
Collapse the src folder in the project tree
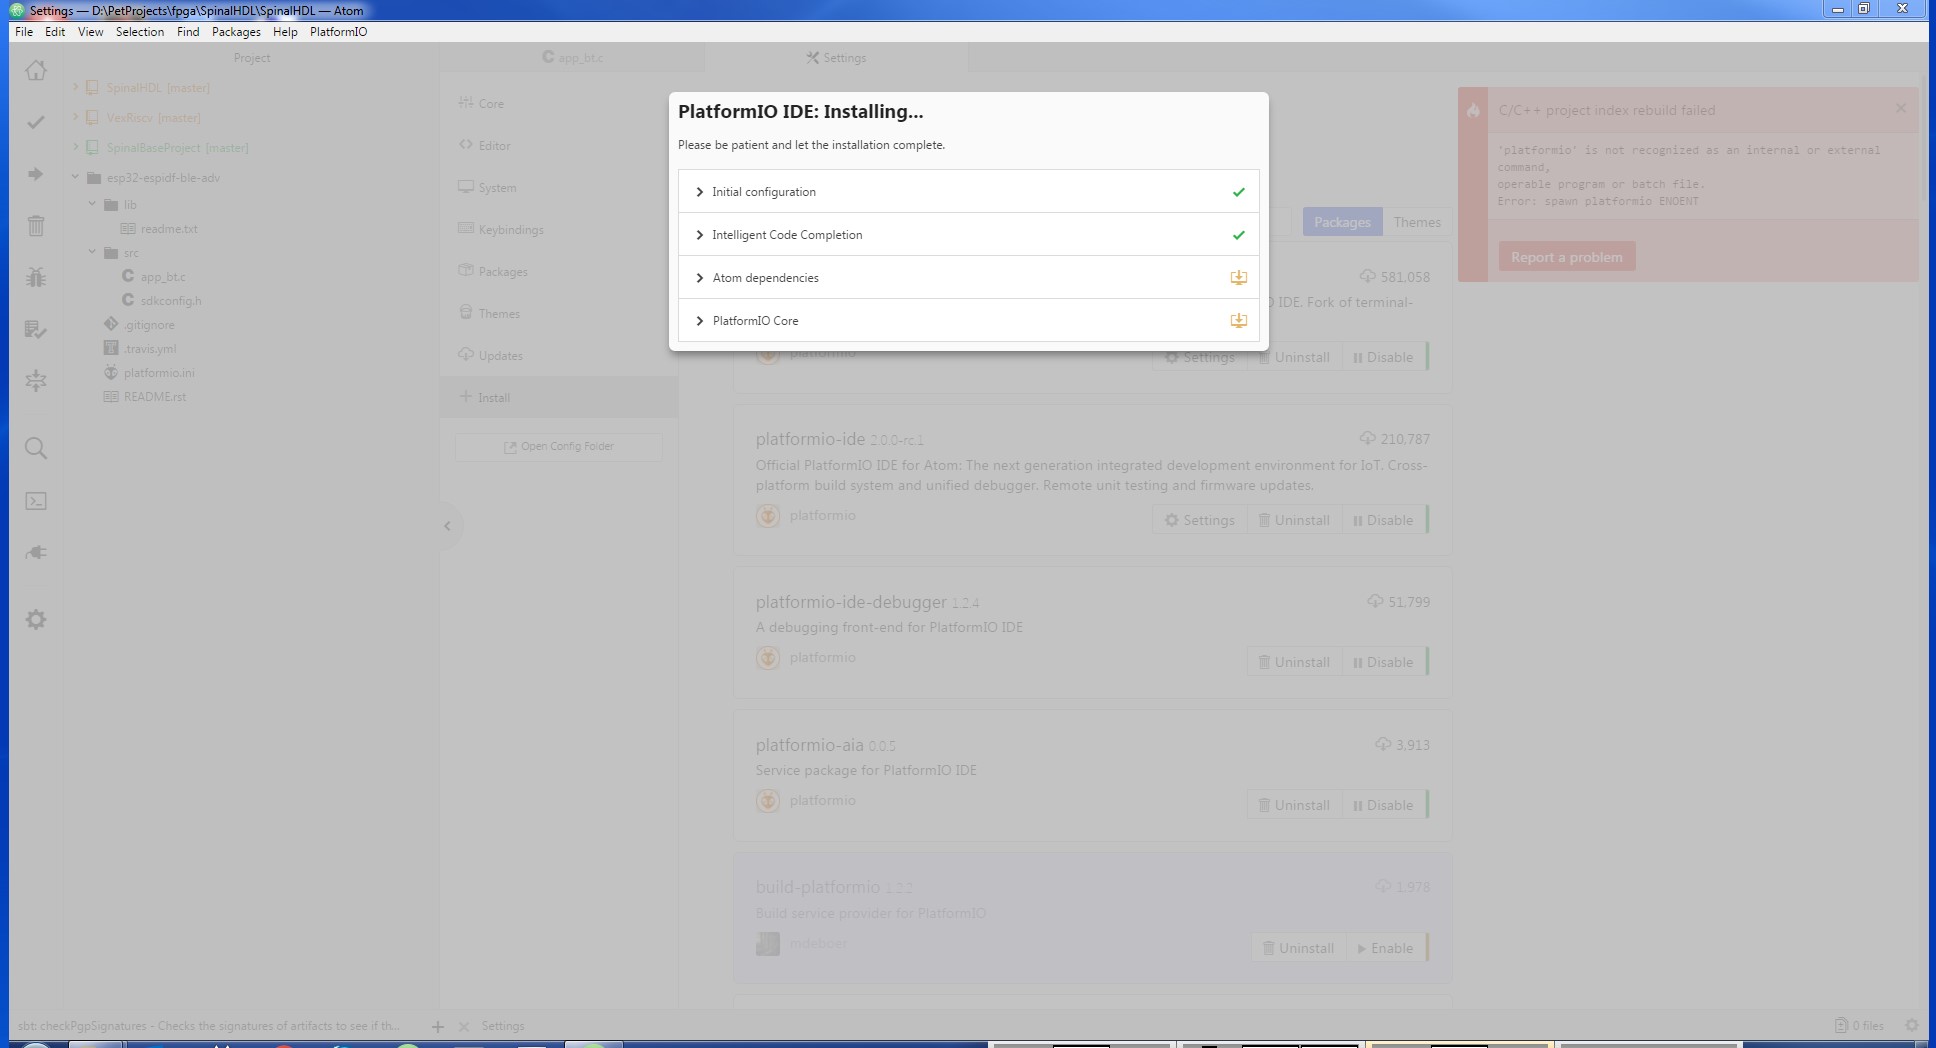coord(93,252)
